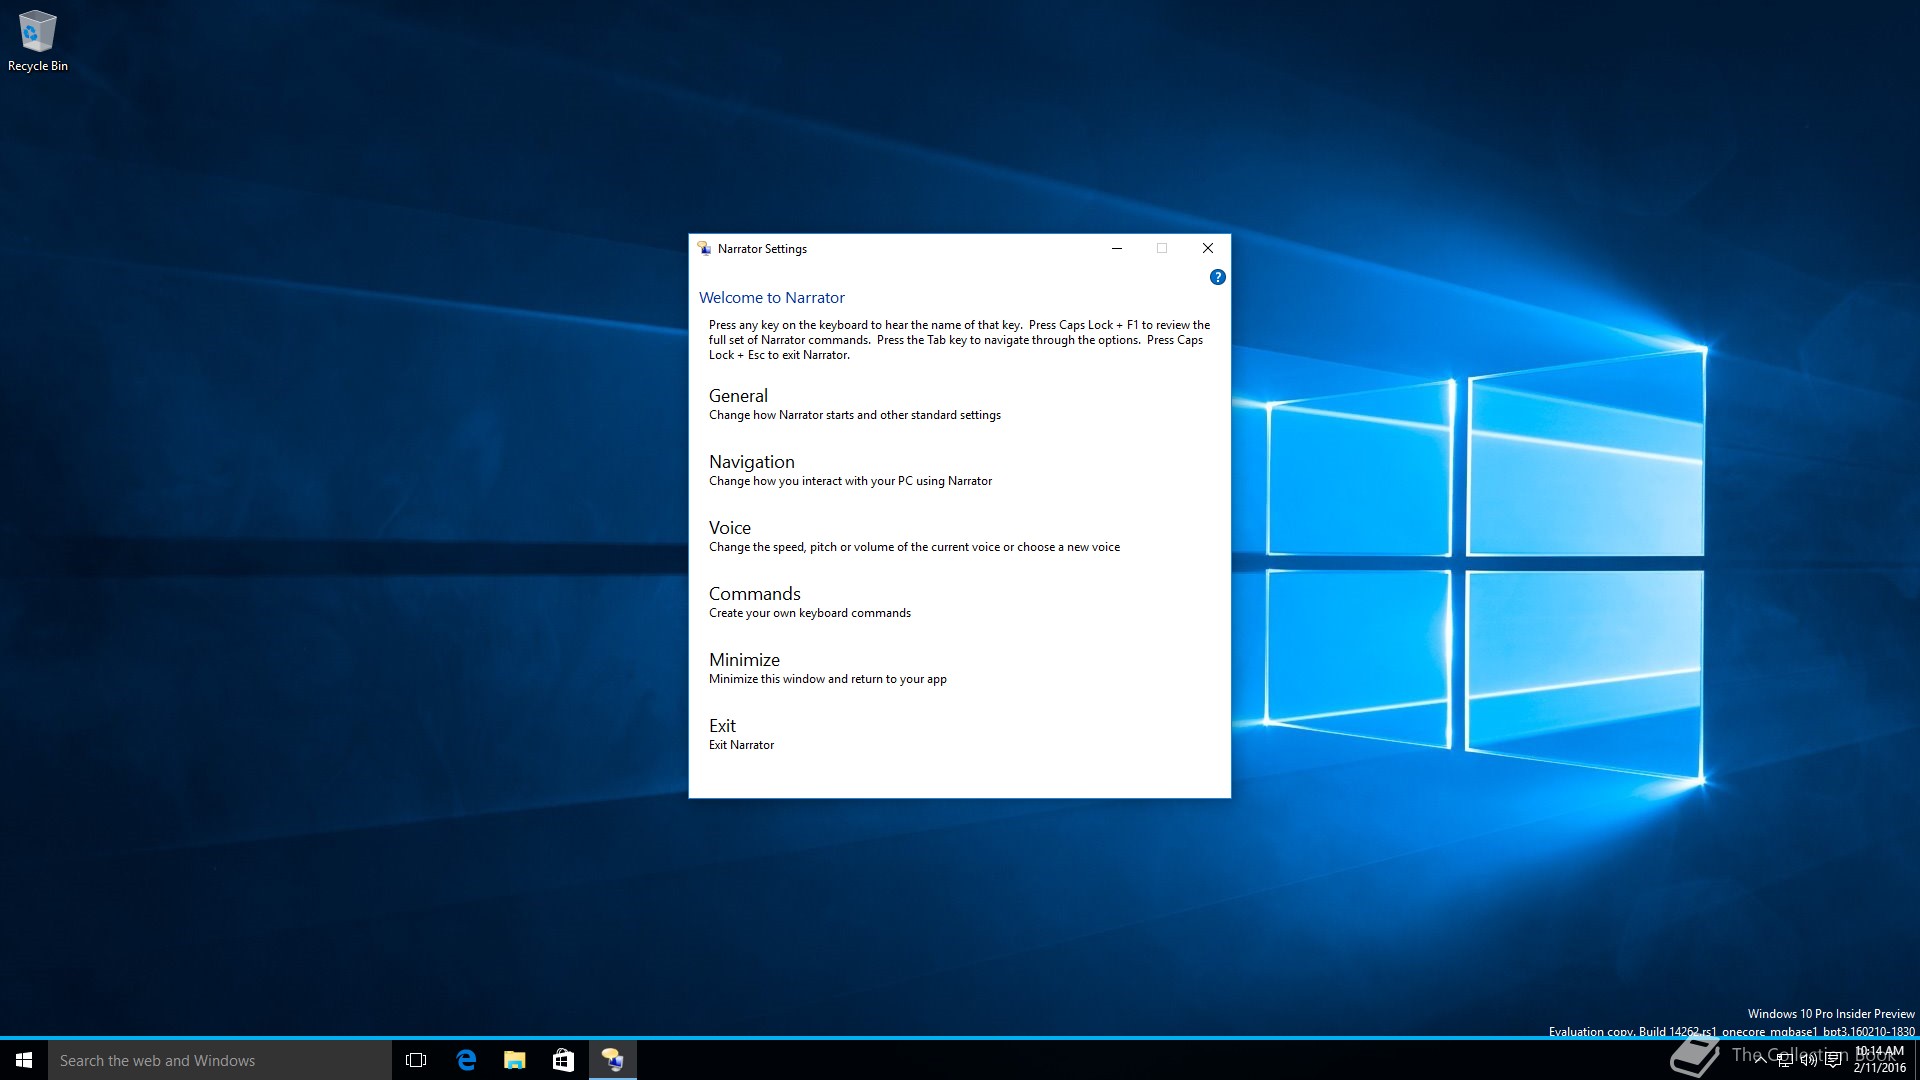Image resolution: width=1920 pixels, height=1080 pixels.
Task: Open the Recycle Bin desktop icon
Action: [x=37, y=40]
